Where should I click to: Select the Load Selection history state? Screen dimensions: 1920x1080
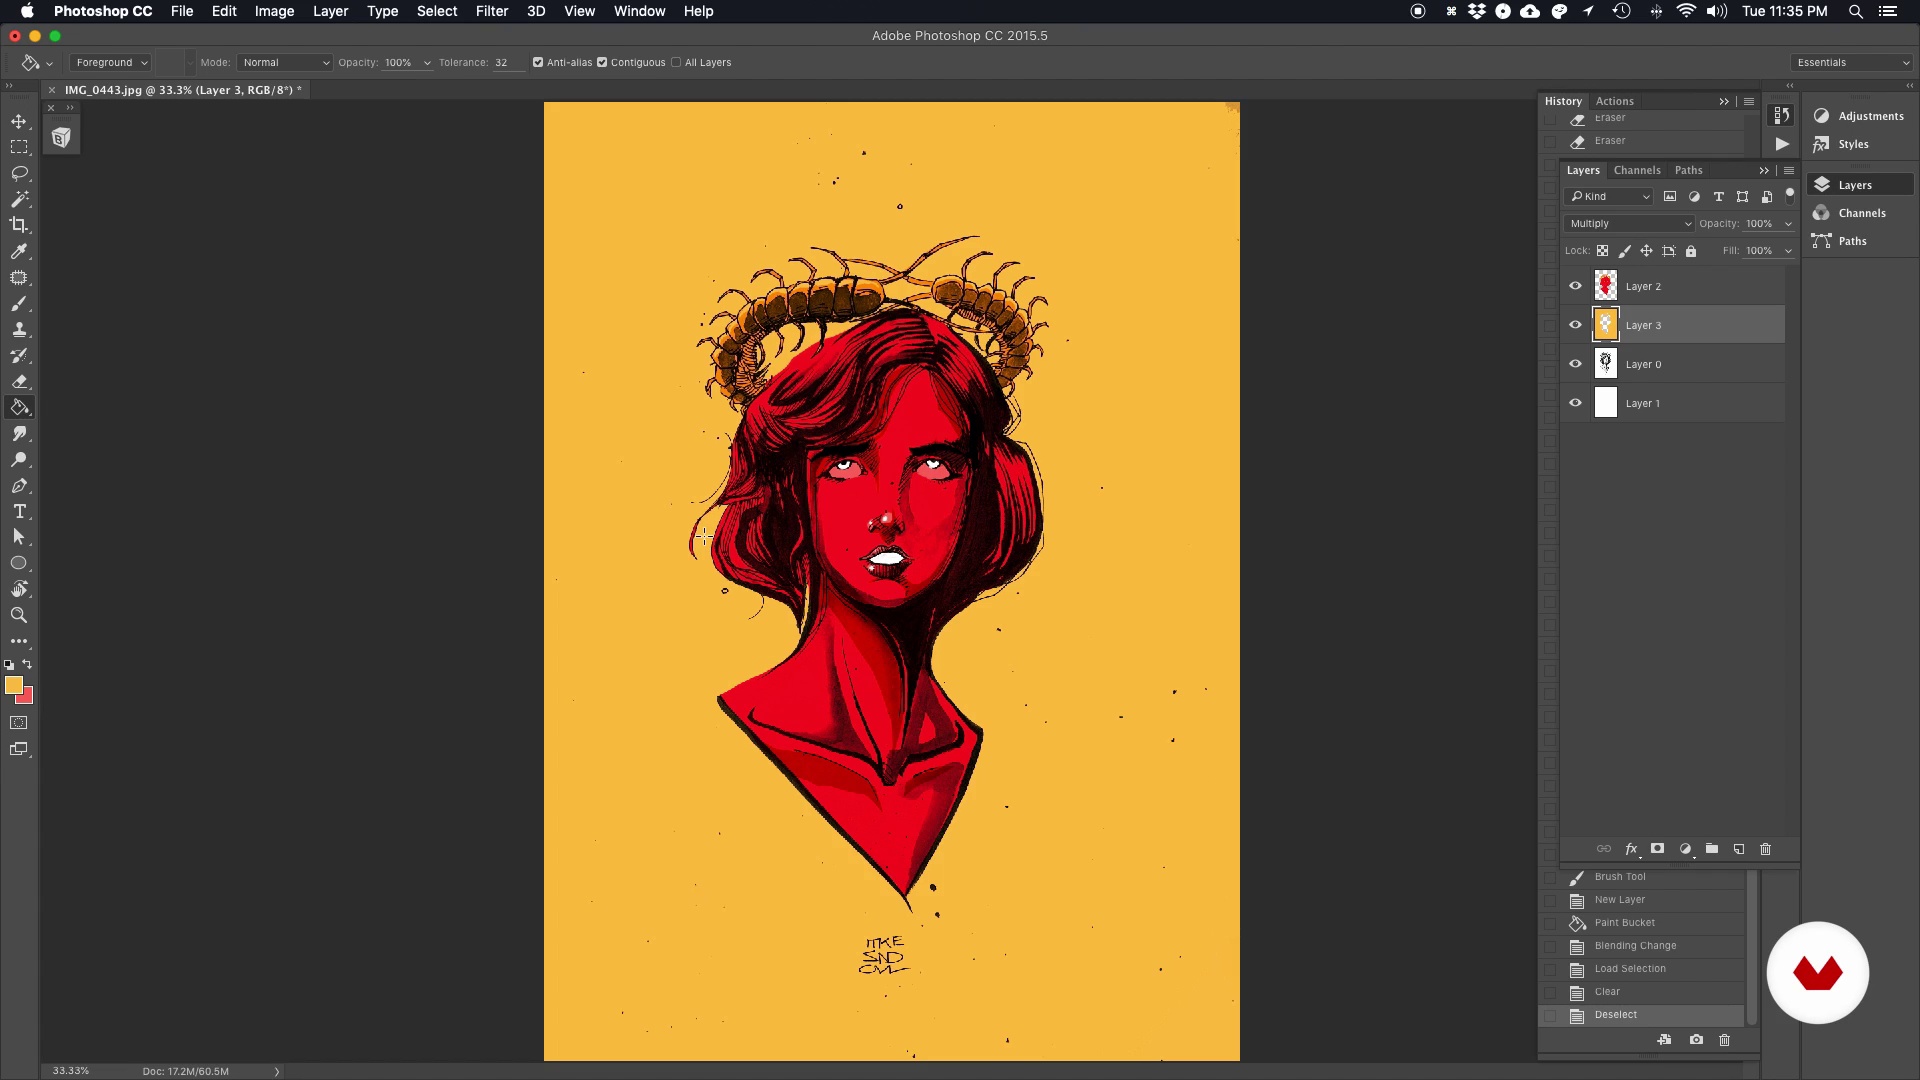tap(1651, 969)
